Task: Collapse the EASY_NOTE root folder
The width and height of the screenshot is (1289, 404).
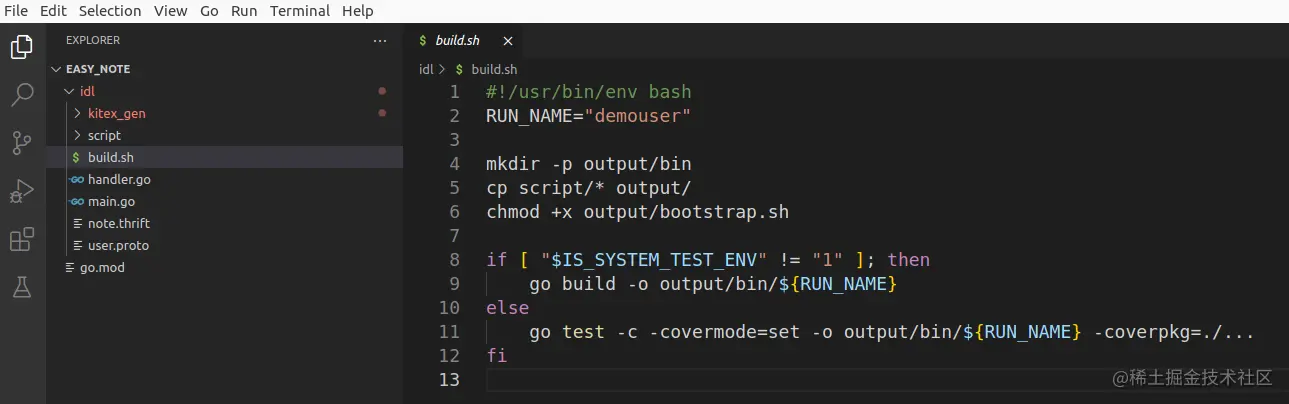Action: pyautogui.click(x=56, y=69)
